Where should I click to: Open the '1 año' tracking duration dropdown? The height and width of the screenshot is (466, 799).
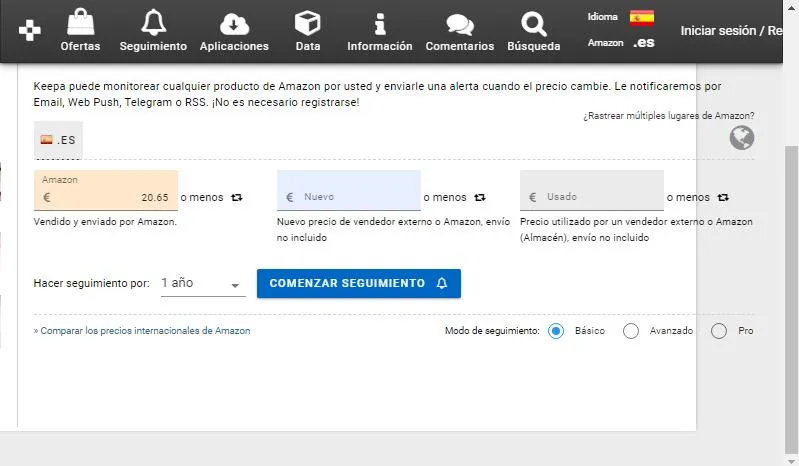pos(203,283)
